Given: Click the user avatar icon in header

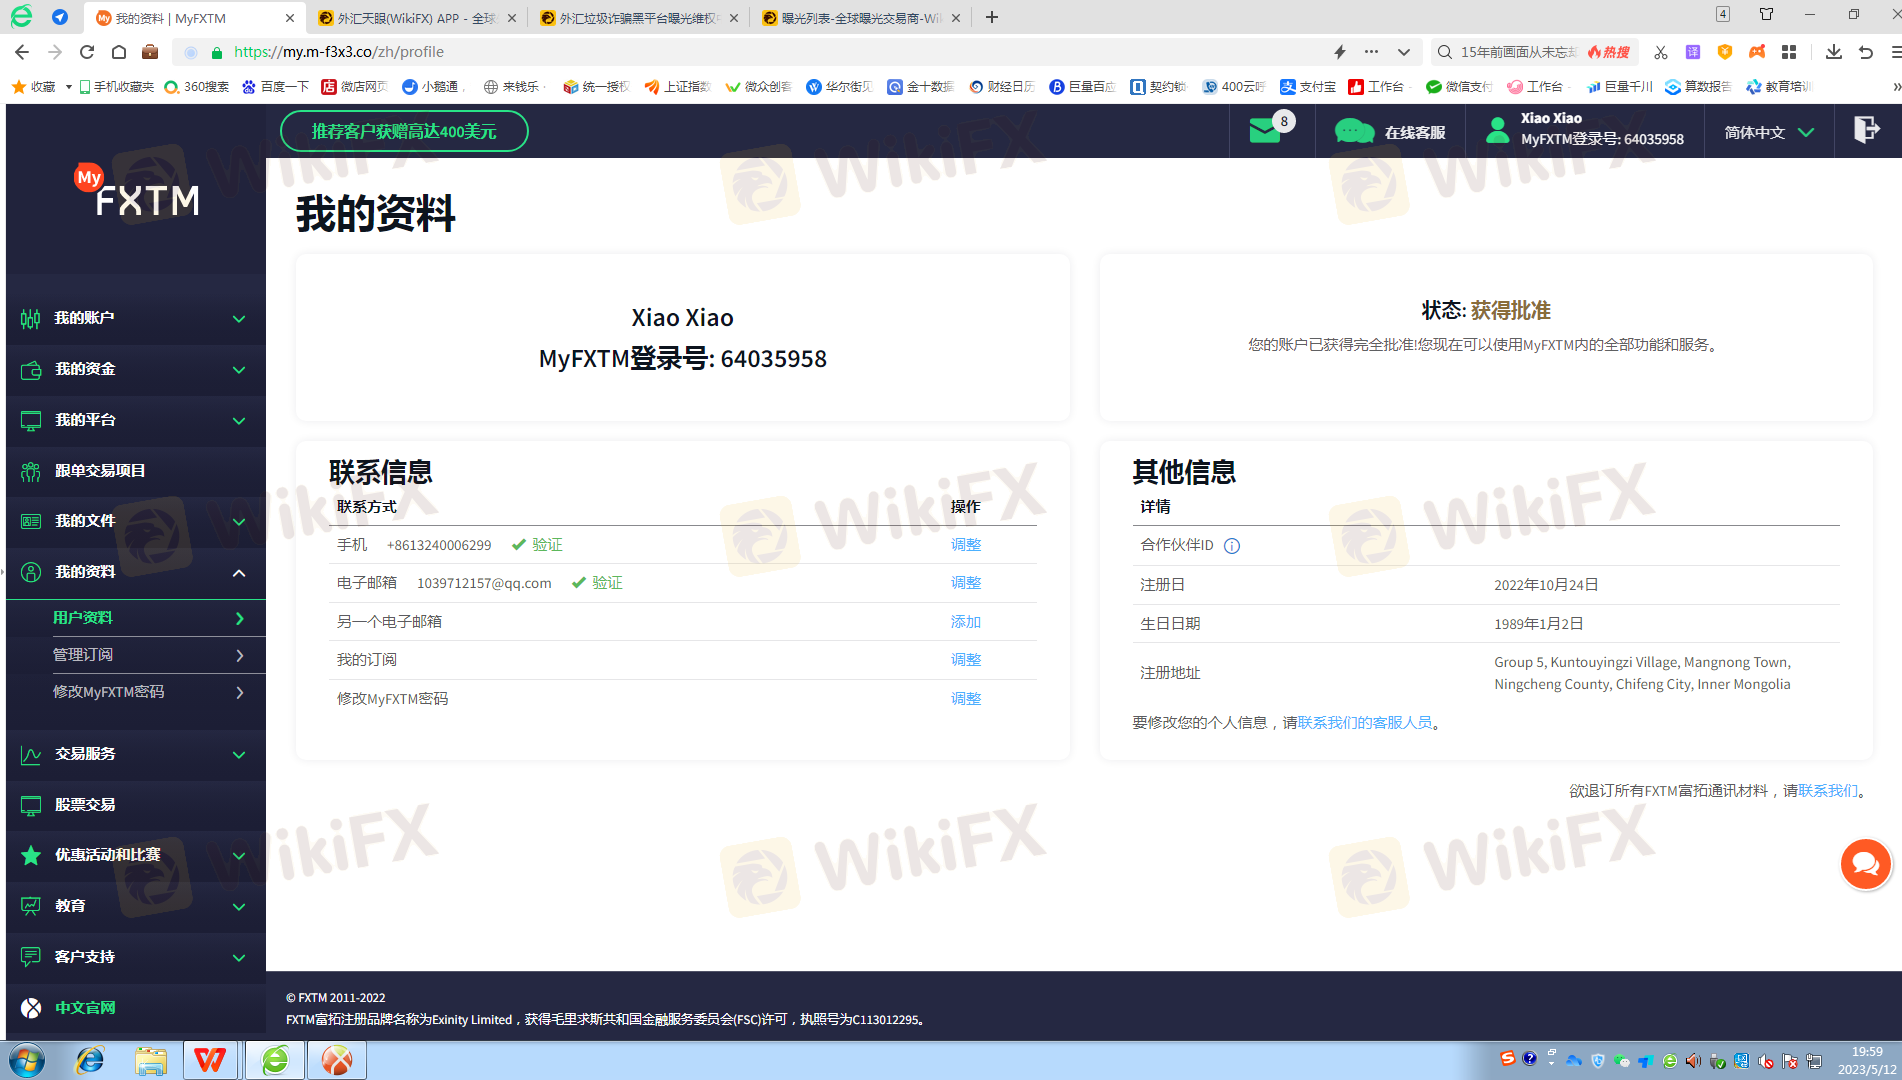Looking at the screenshot, I should click(x=1497, y=130).
